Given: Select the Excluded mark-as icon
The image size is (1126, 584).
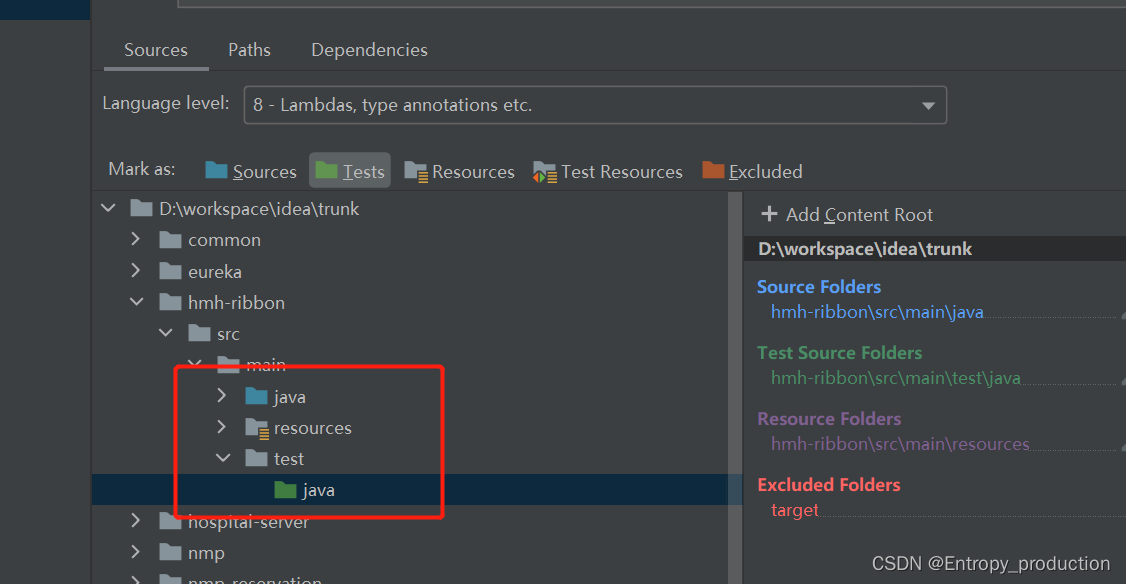Looking at the screenshot, I should [x=712, y=170].
